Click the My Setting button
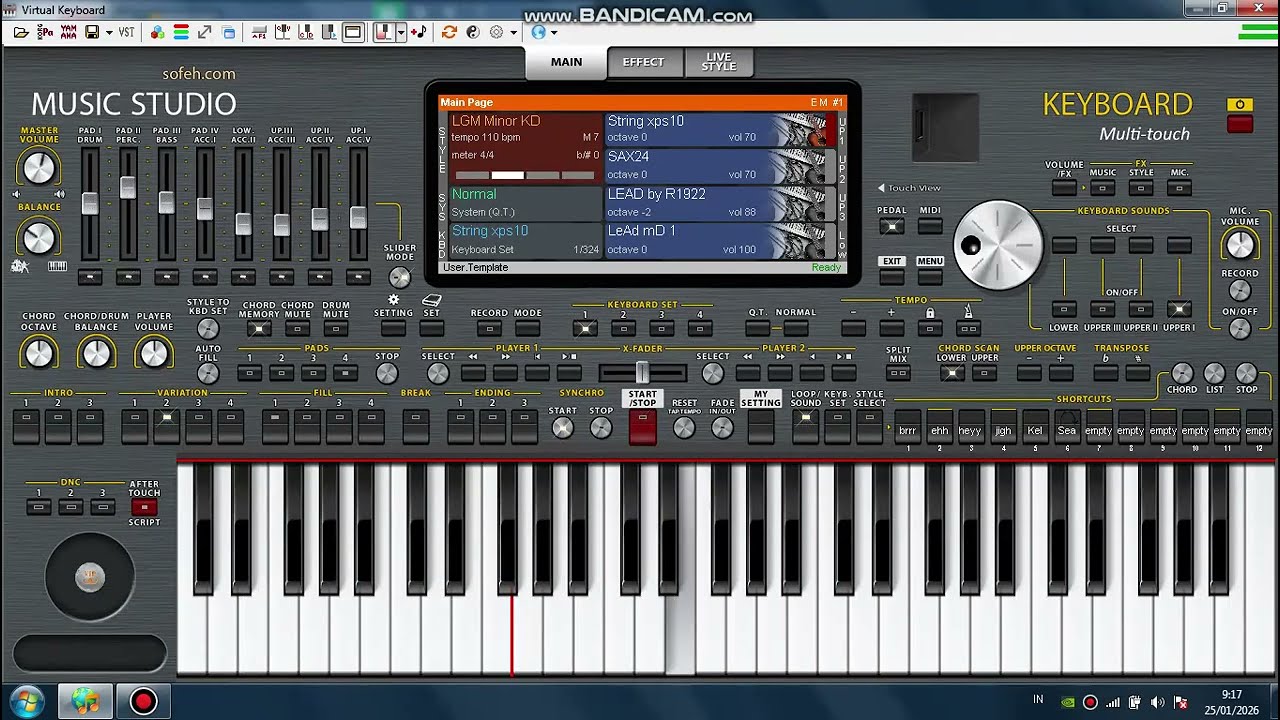Image resolution: width=1280 pixels, height=720 pixels. (760, 428)
